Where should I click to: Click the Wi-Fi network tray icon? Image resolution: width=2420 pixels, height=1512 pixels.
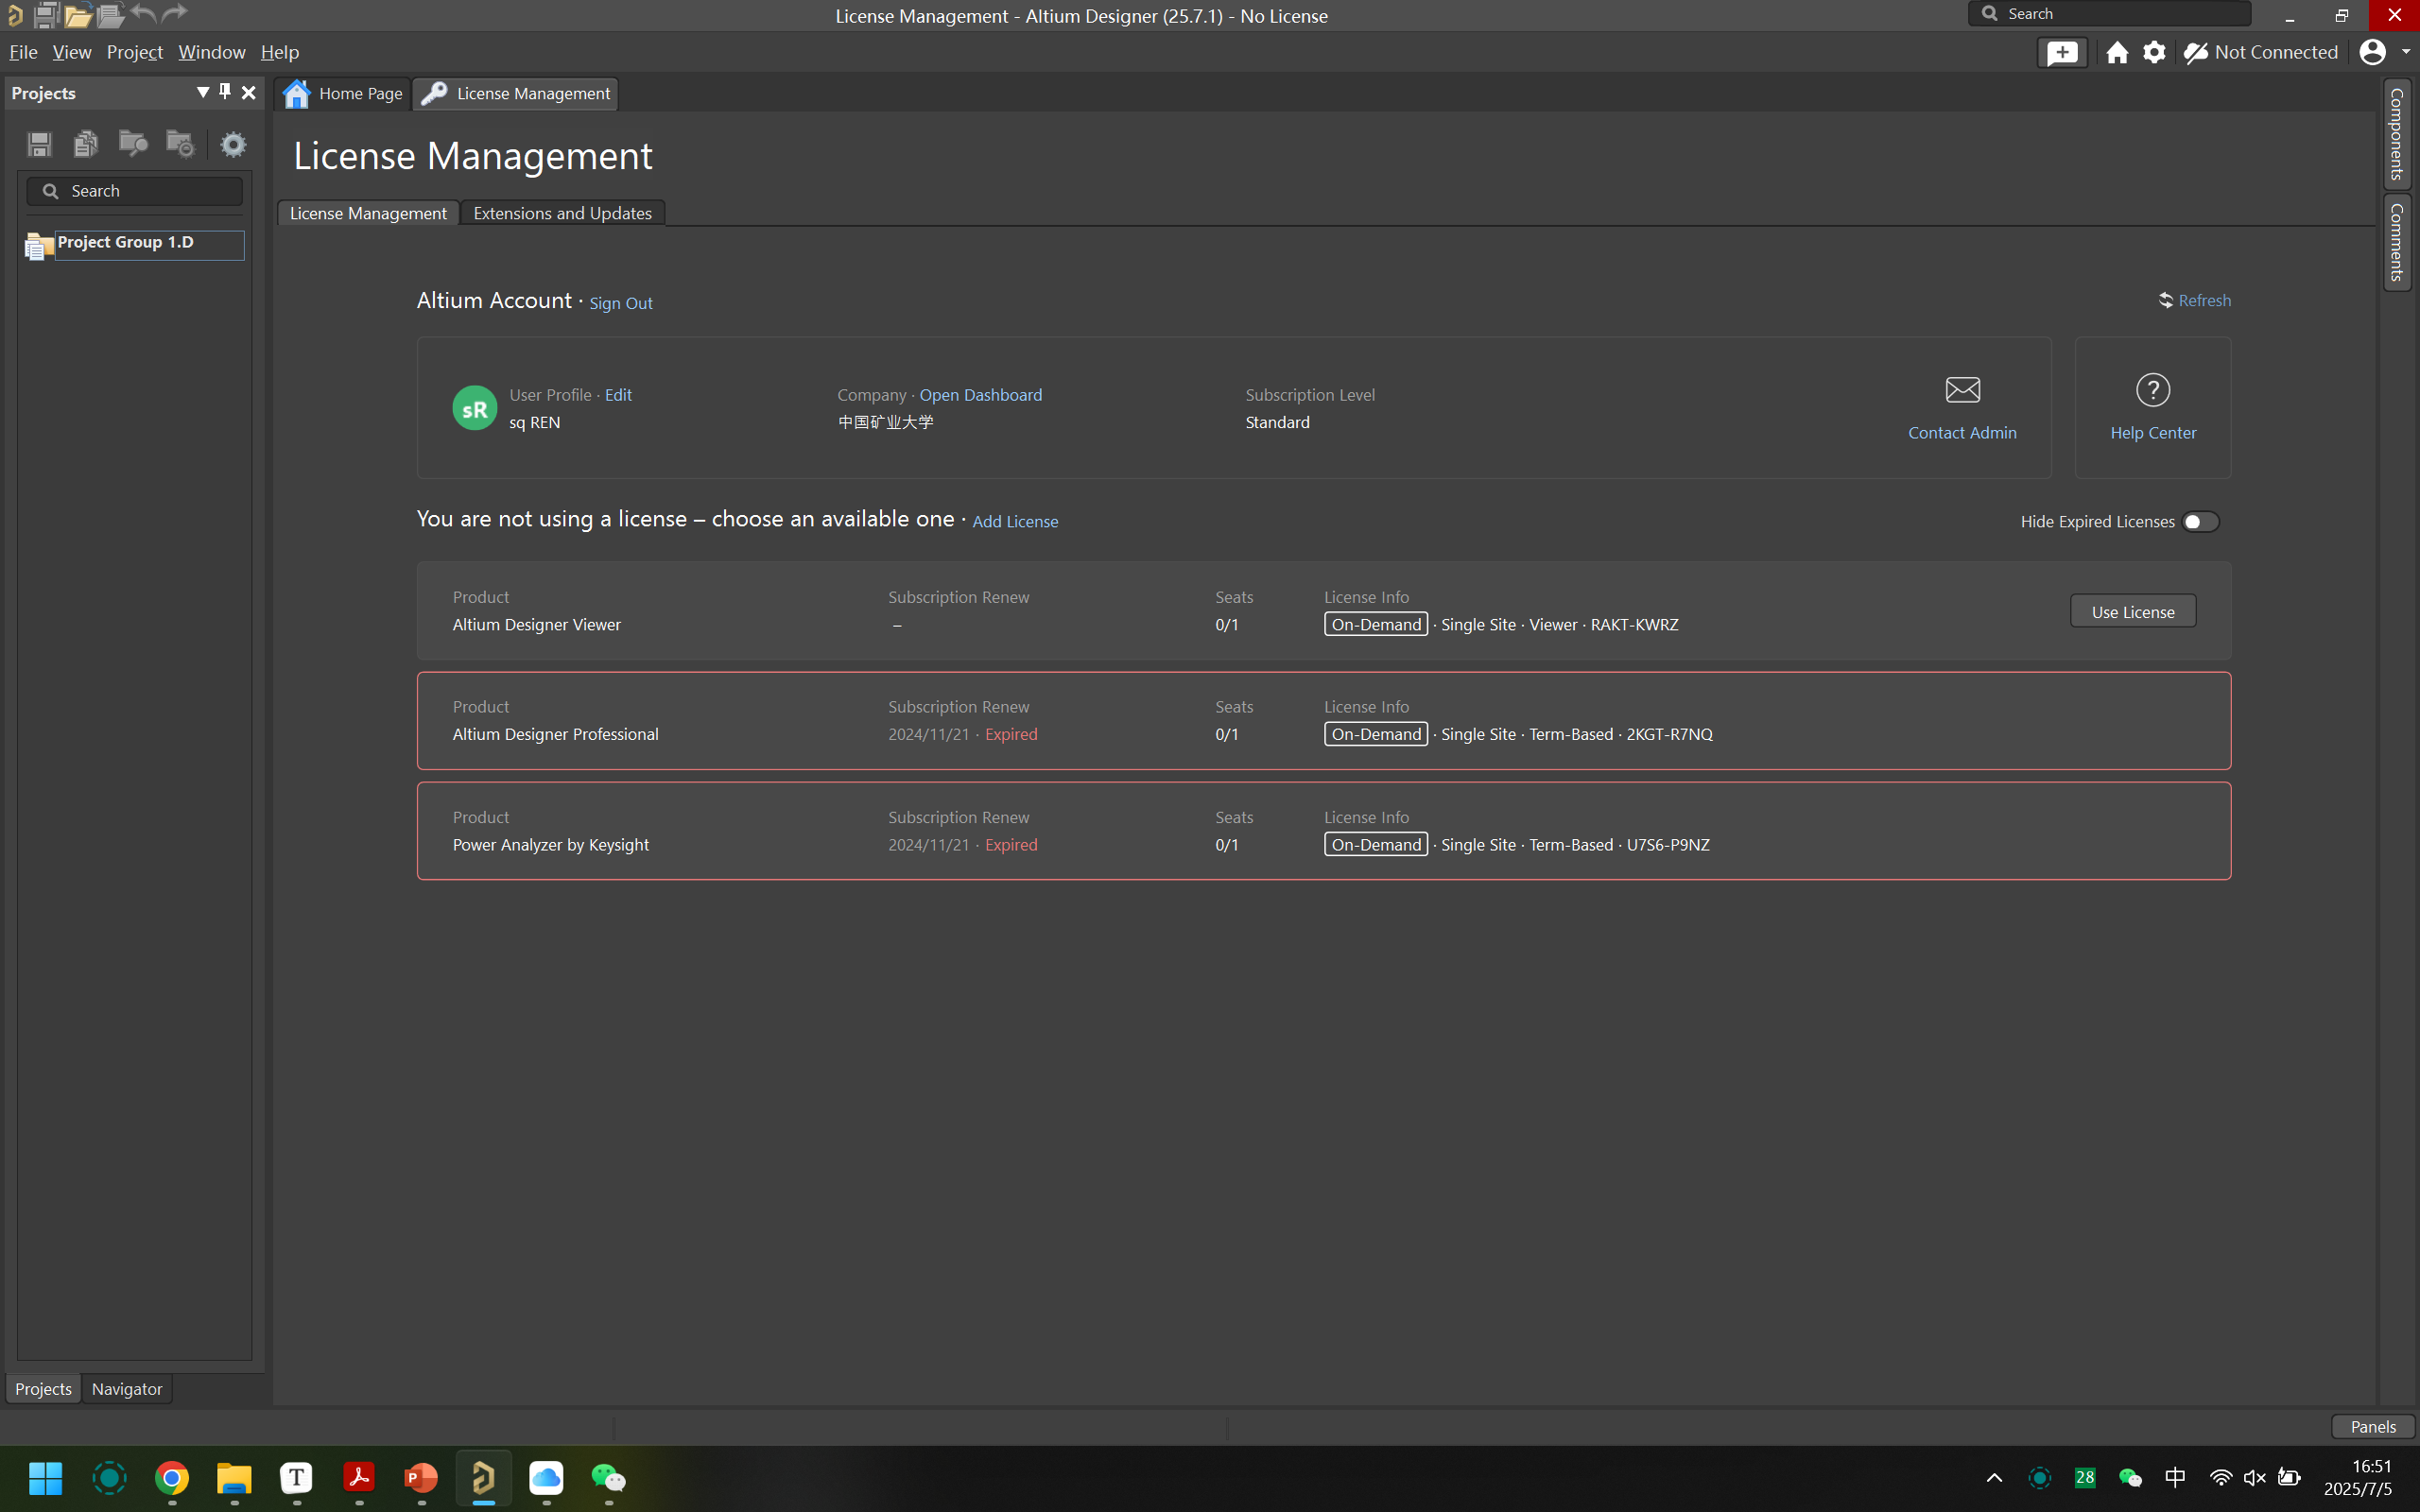[2220, 1478]
